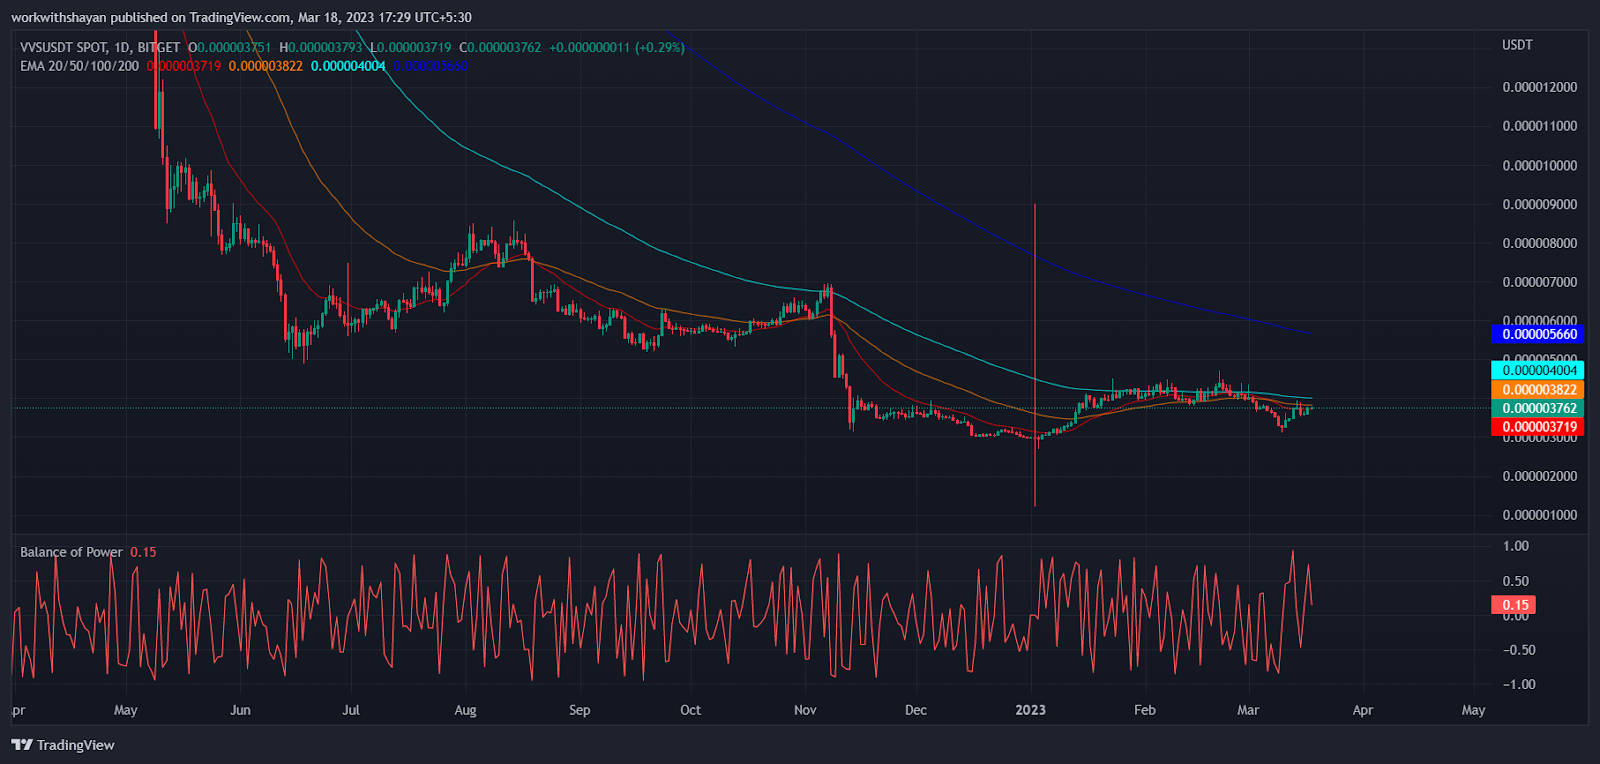Click the Sep label on the time axis
The image size is (1600, 764).
point(580,710)
